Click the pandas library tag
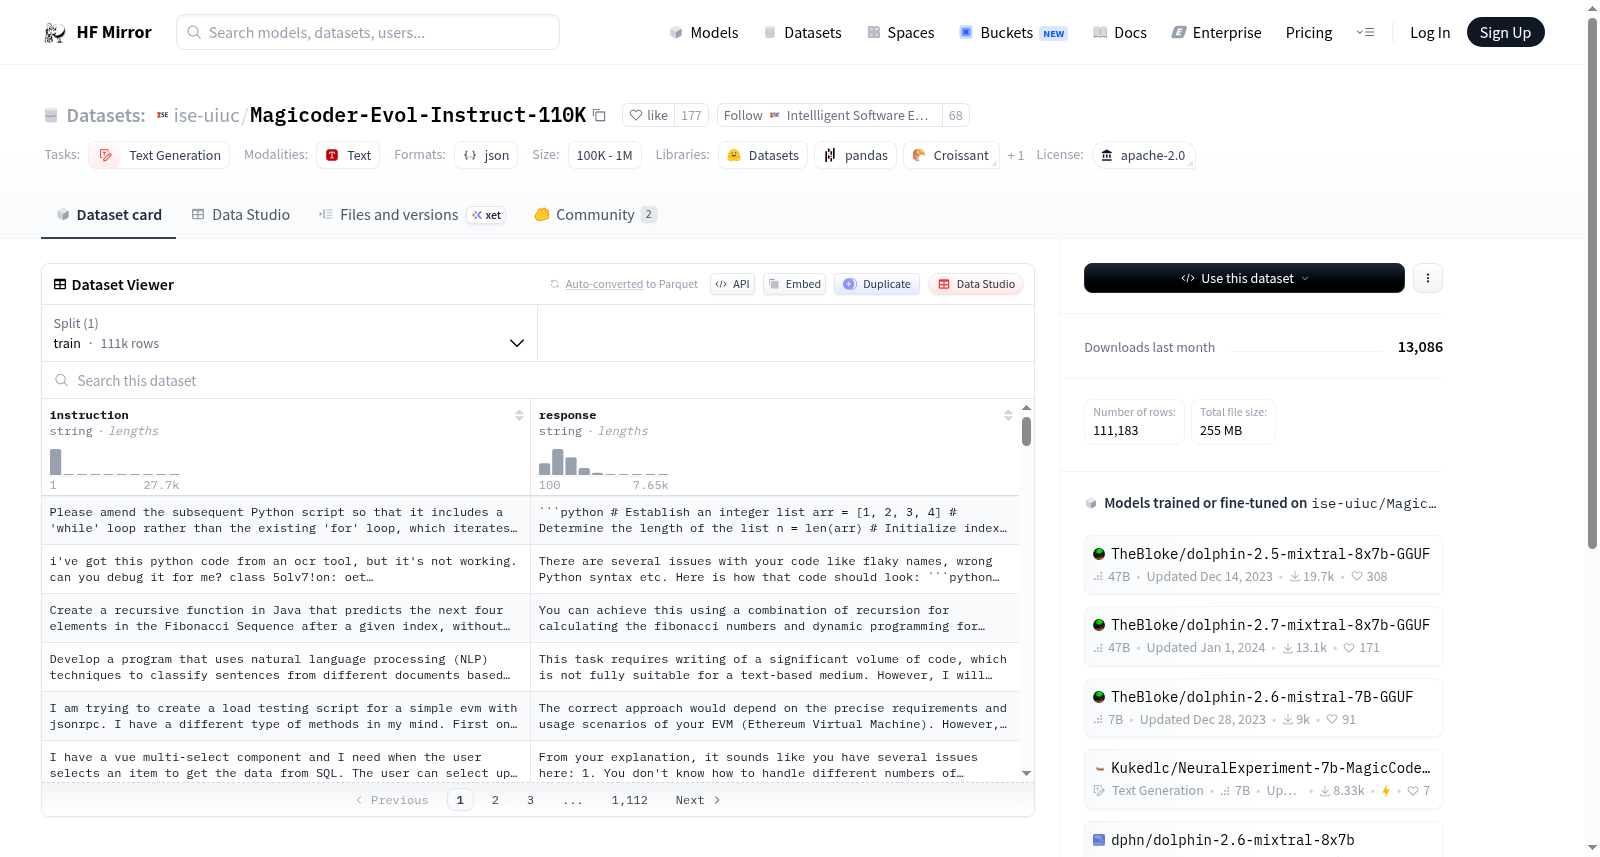The image size is (1600, 857). pyautogui.click(x=856, y=155)
